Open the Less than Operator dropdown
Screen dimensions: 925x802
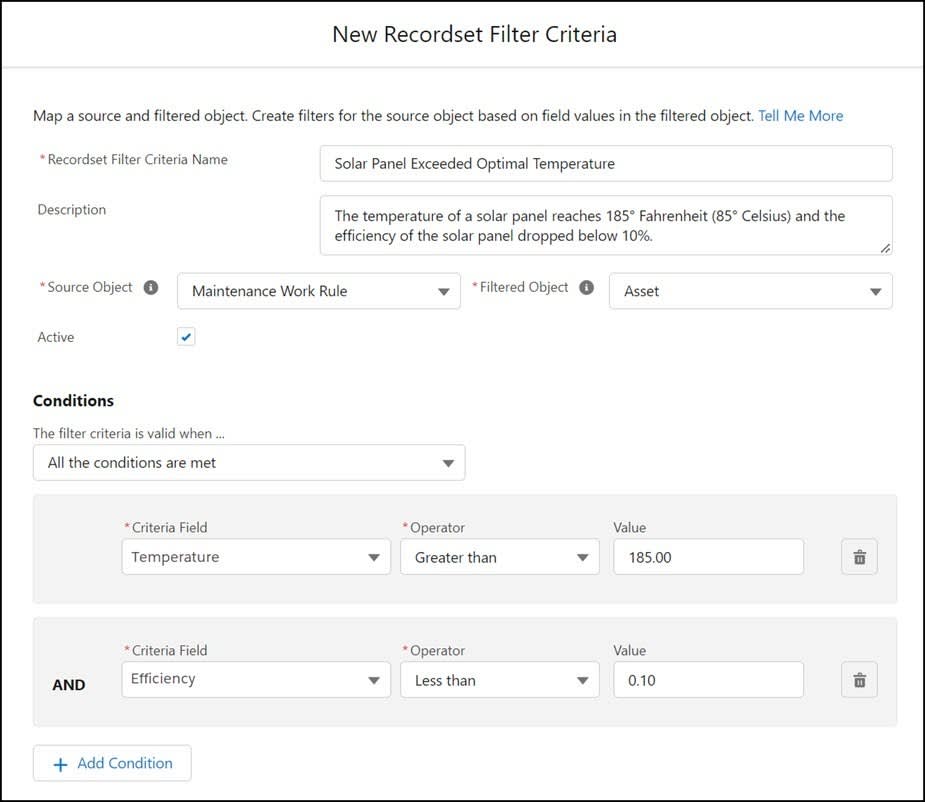point(499,680)
